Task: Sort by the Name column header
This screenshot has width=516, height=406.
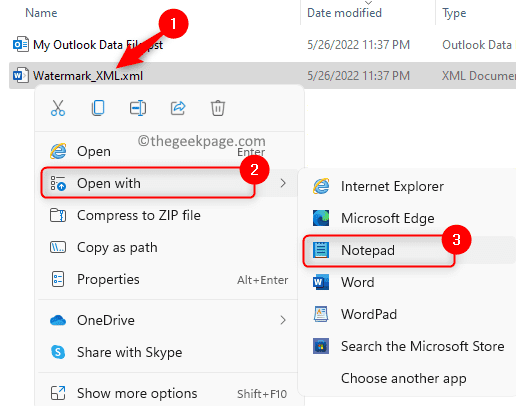Action: click(41, 13)
